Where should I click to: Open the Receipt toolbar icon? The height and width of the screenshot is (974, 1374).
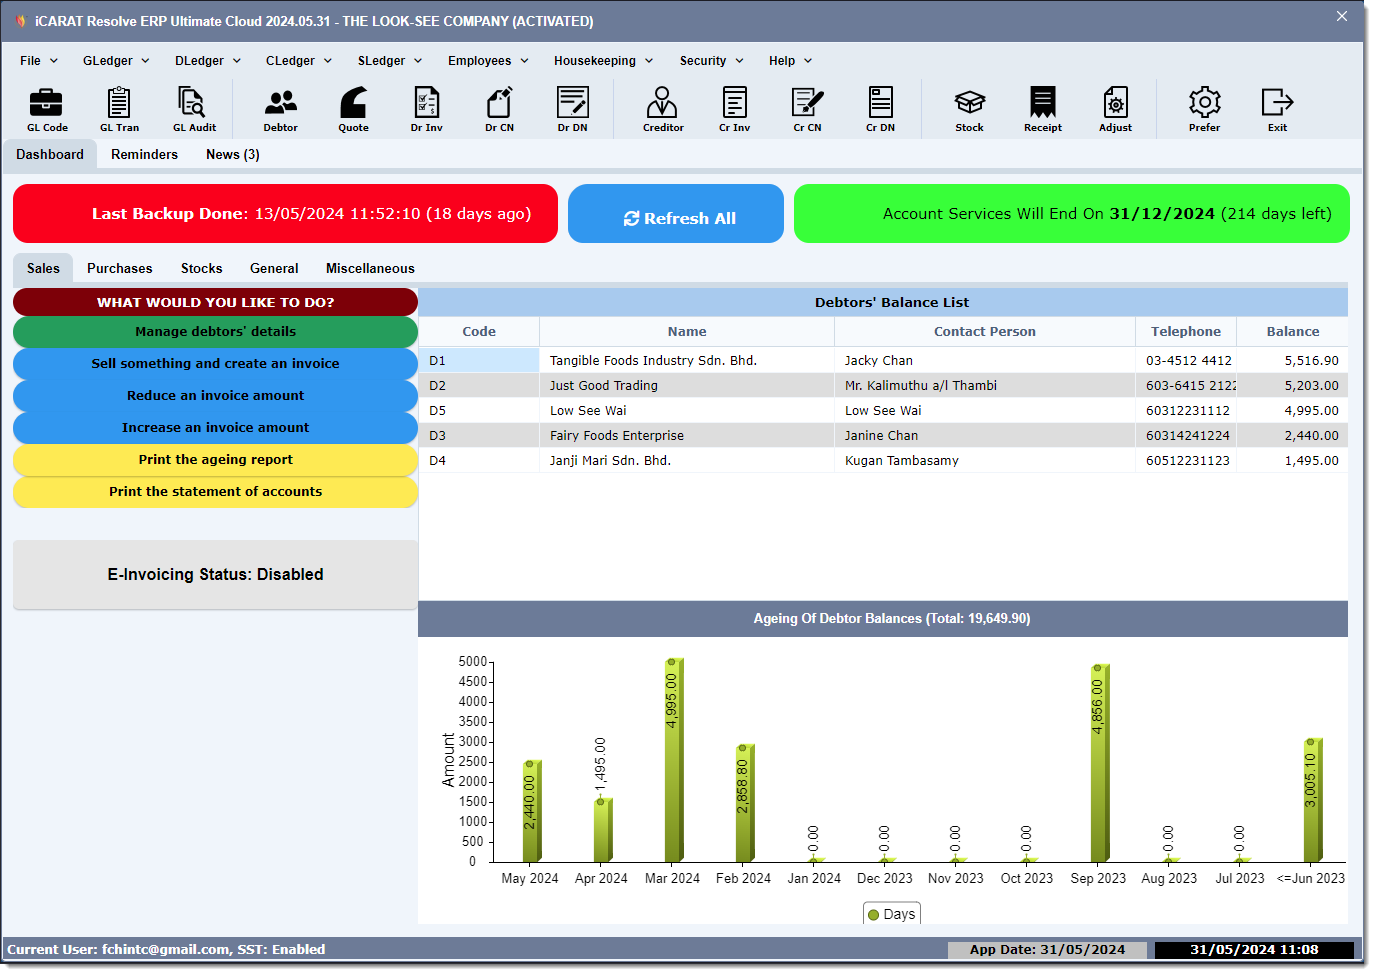click(1043, 109)
